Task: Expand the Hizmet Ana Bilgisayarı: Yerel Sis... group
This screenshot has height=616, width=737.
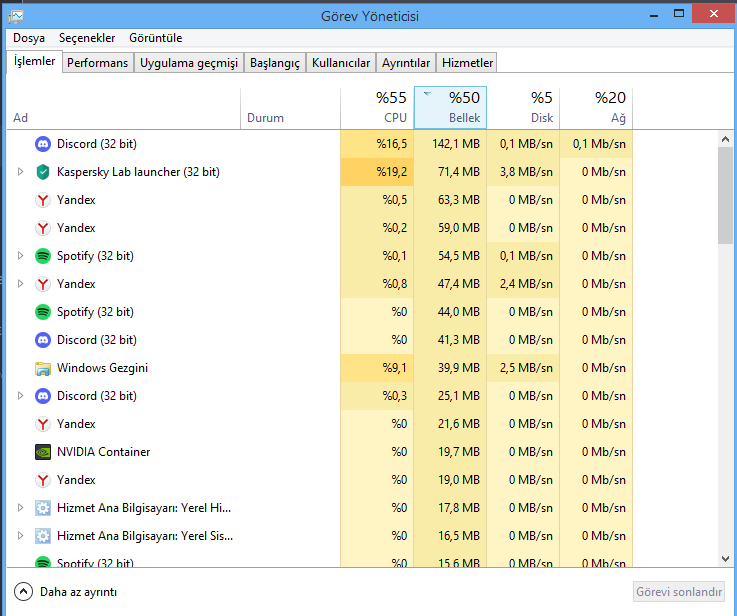Action: [20, 536]
